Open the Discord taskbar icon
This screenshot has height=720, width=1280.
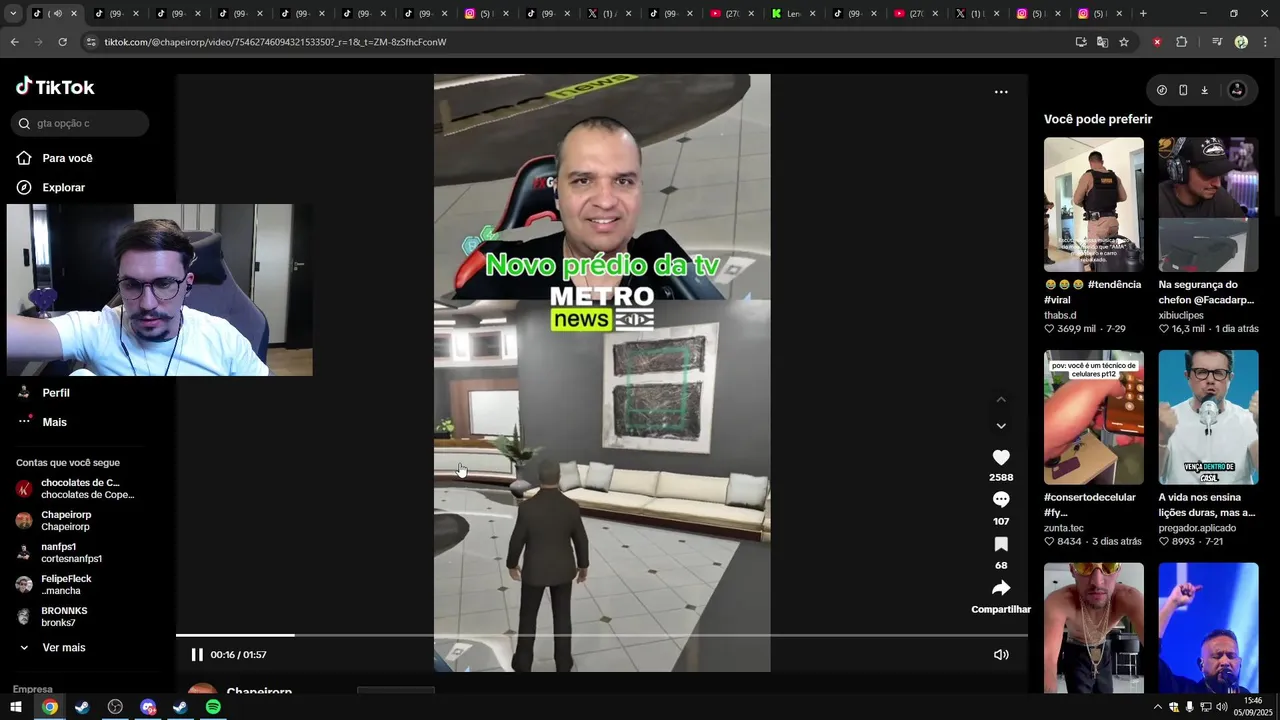pos(148,707)
